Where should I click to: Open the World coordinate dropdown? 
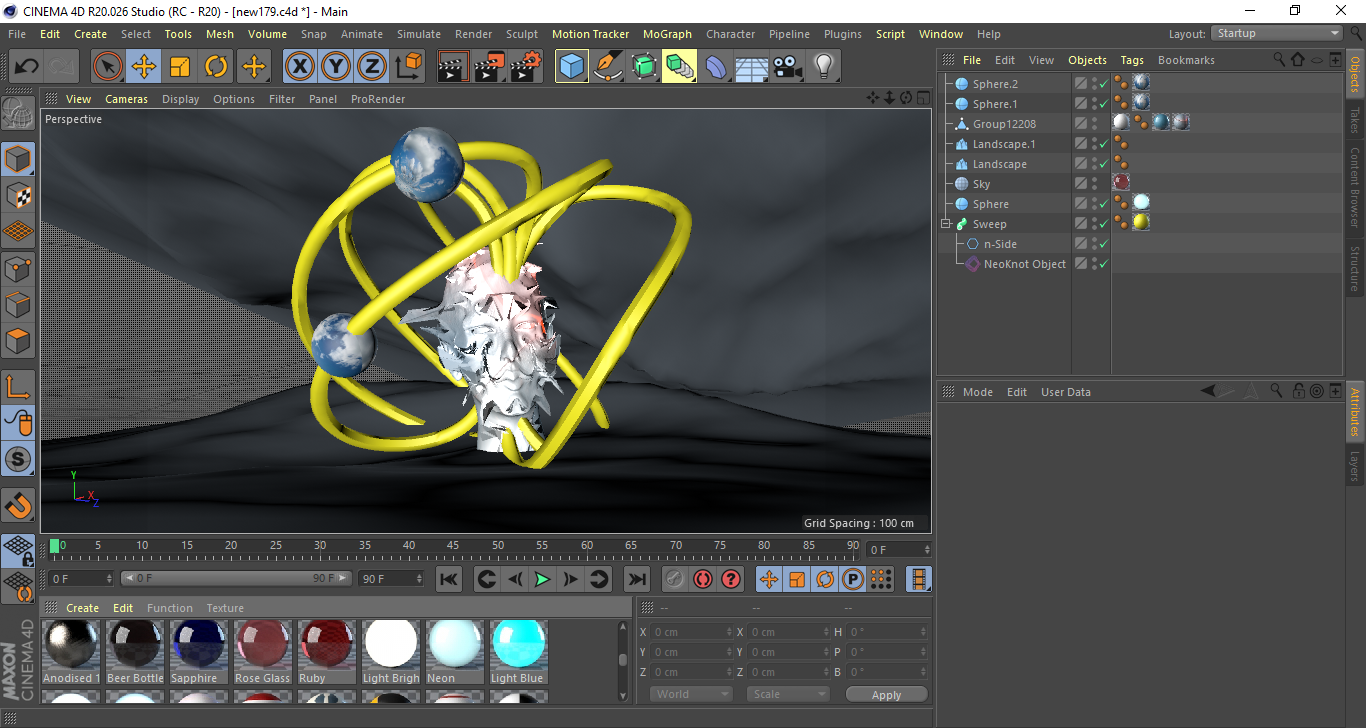pos(691,694)
